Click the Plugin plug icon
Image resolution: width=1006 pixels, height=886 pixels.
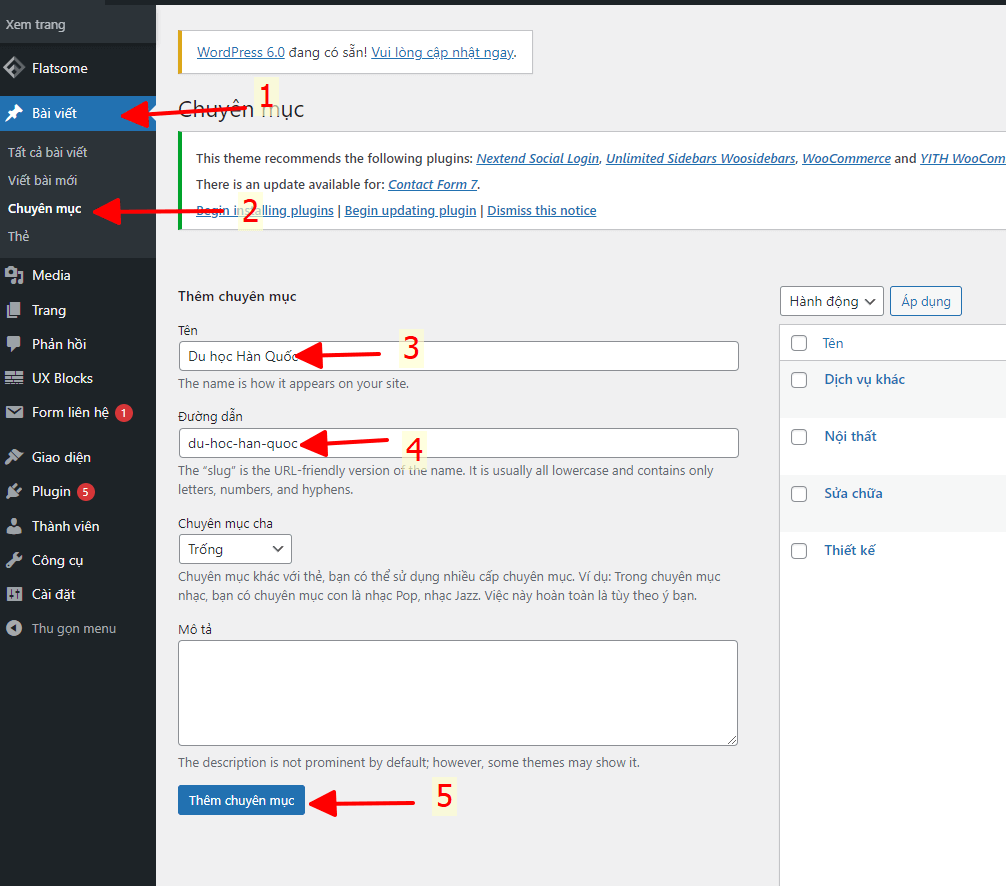pos(14,491)
